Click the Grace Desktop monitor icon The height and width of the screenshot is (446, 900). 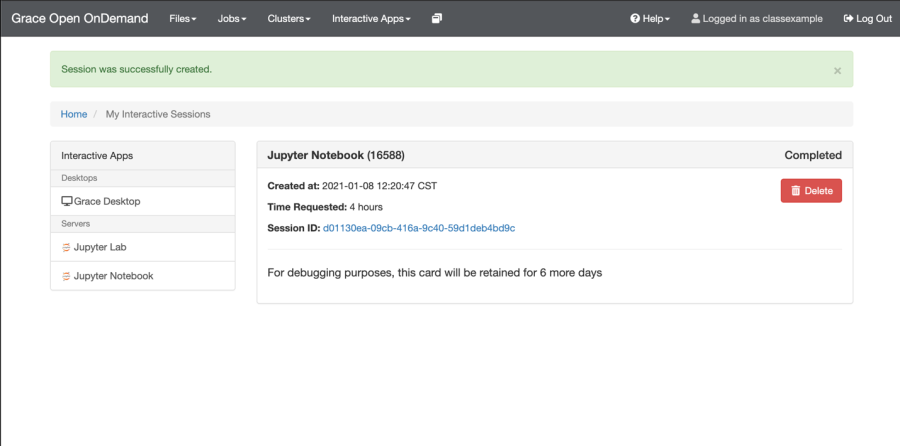(x=67, y=201)
